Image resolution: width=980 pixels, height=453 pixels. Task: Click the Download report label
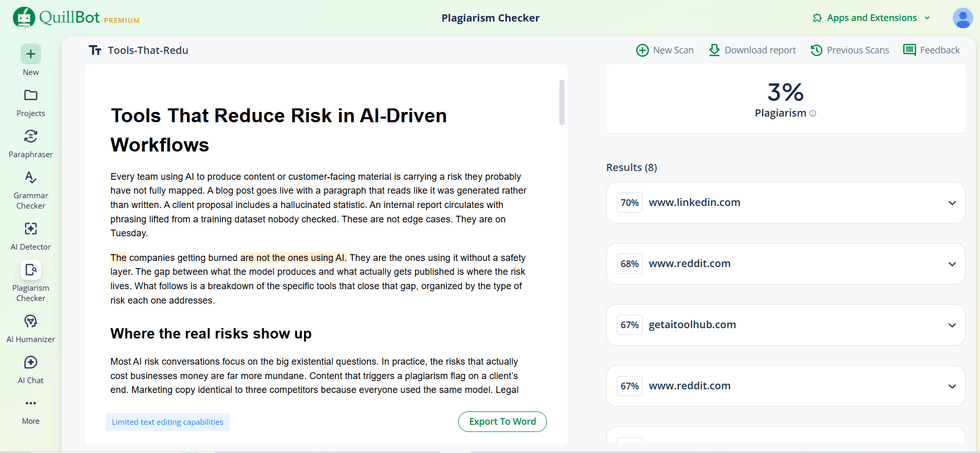(760, 50)
